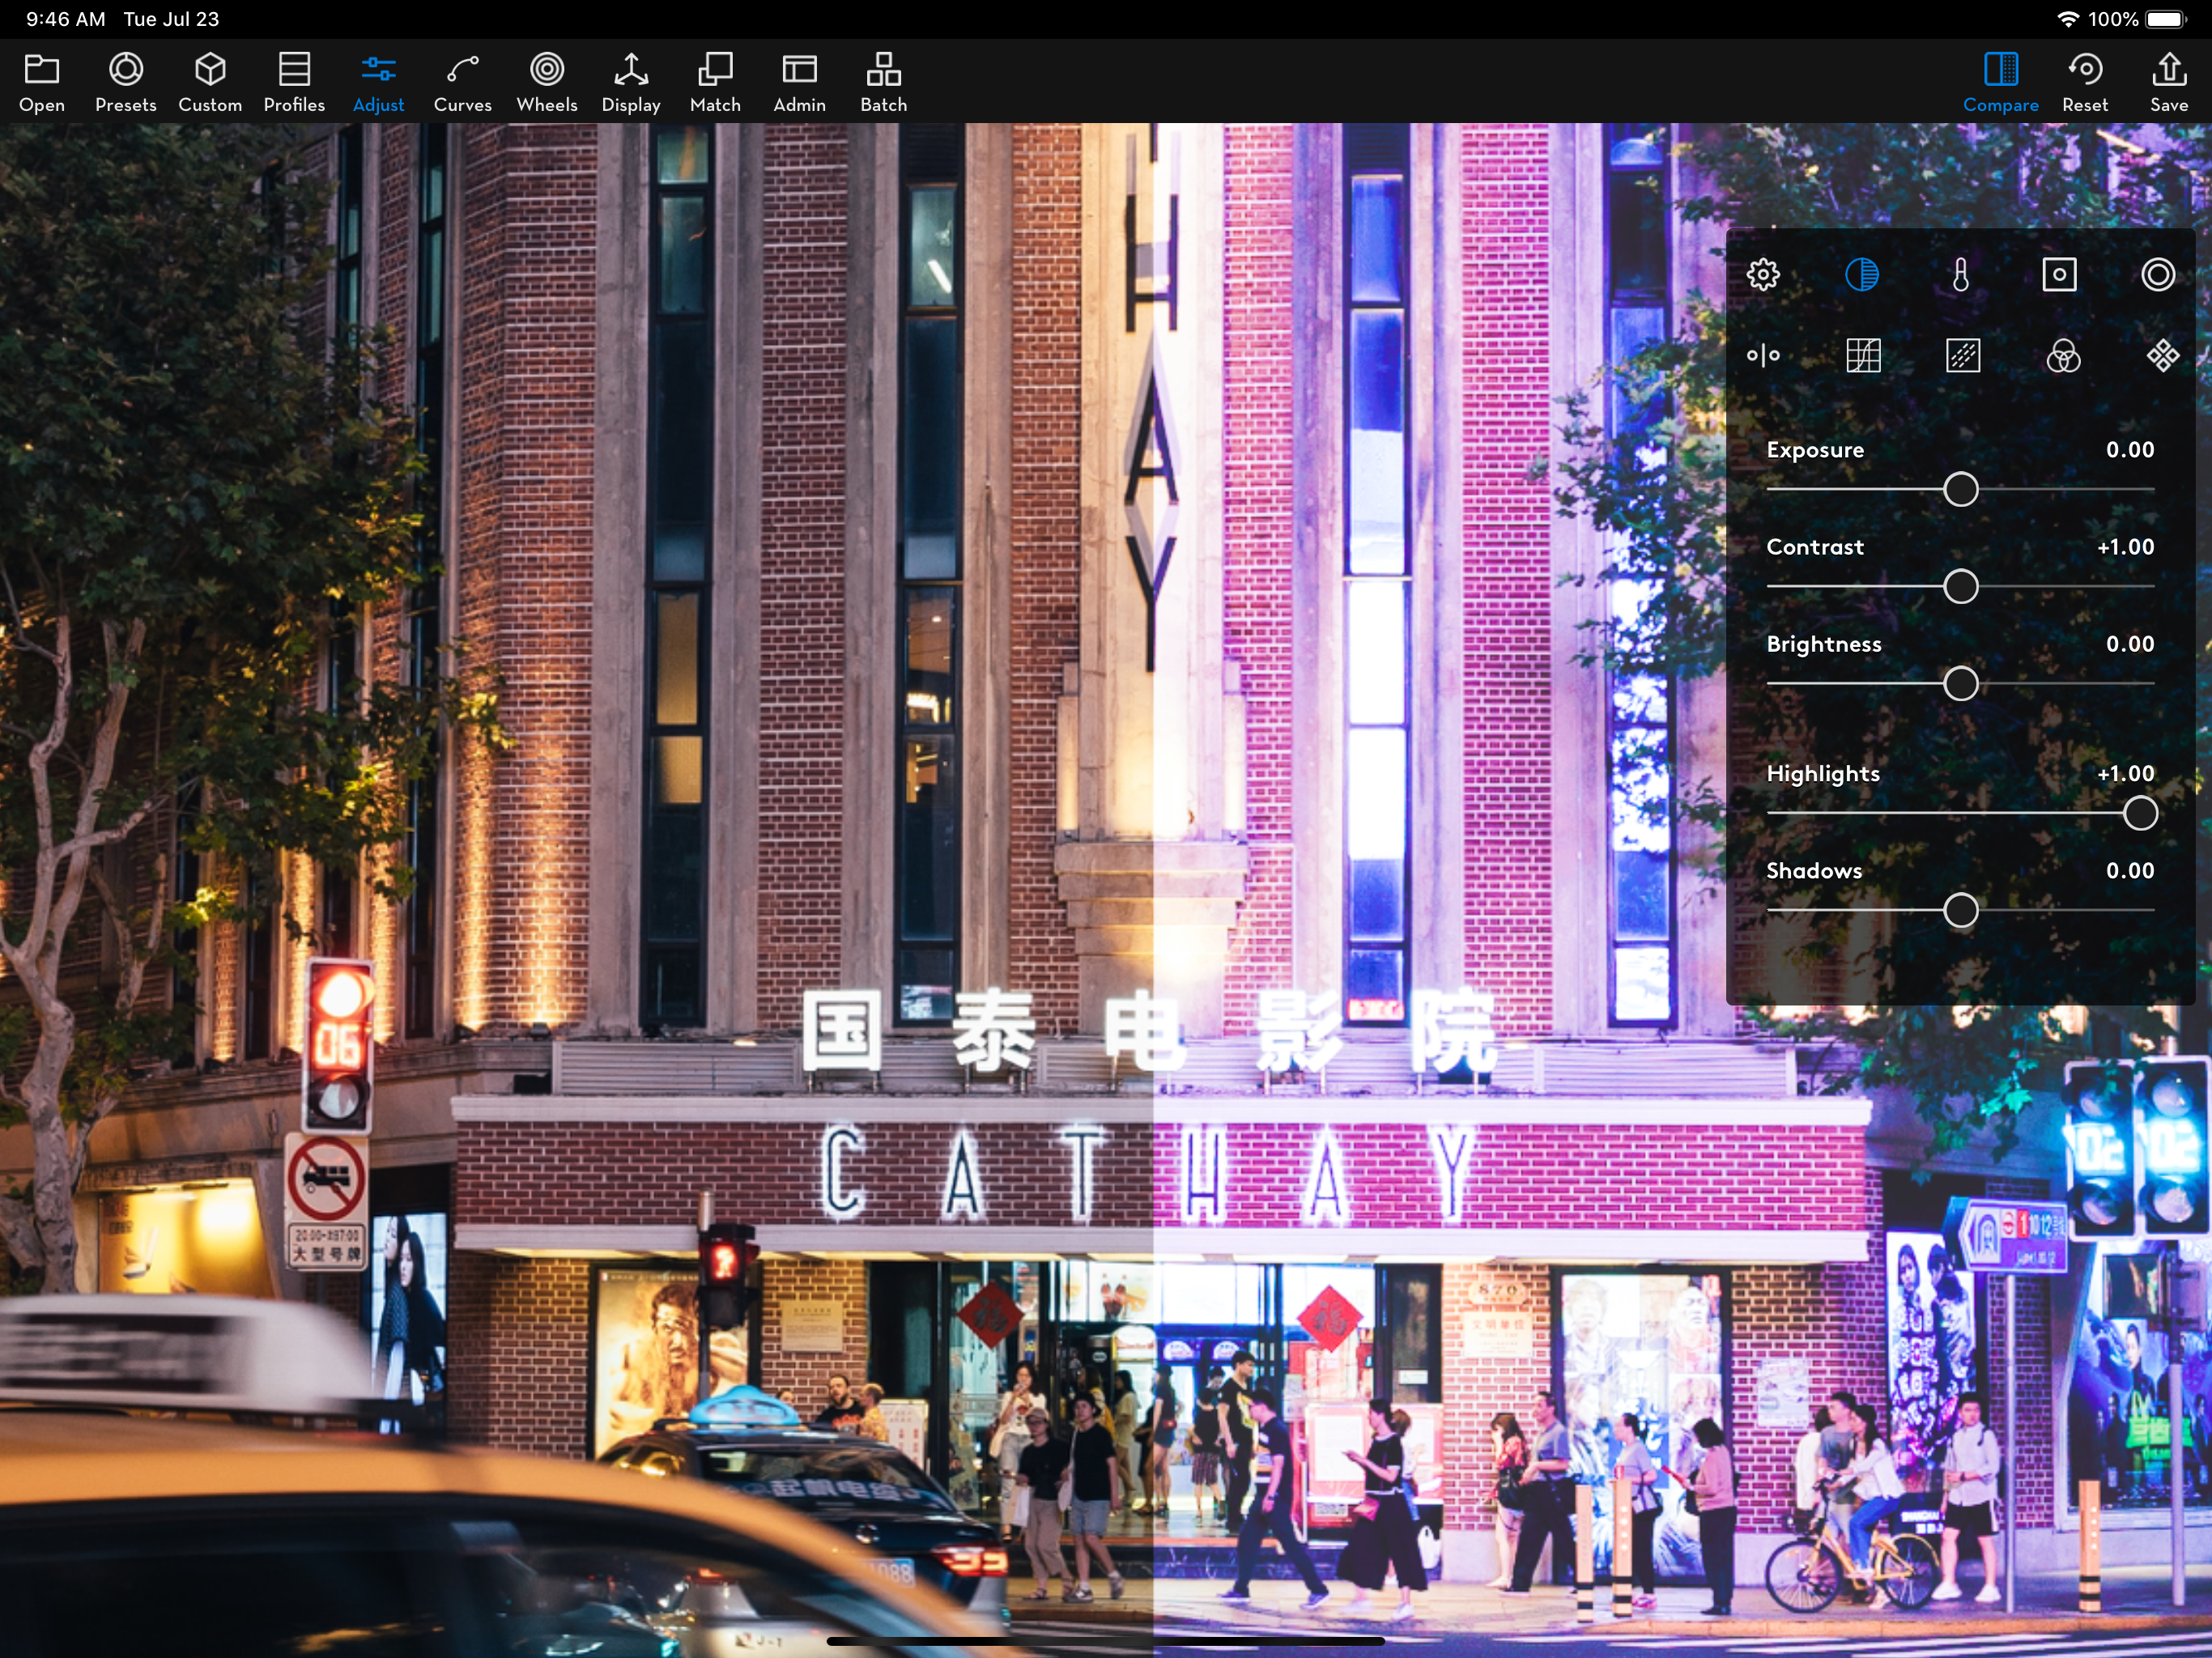Click the vignette square icon in panel

[2059, 275]
